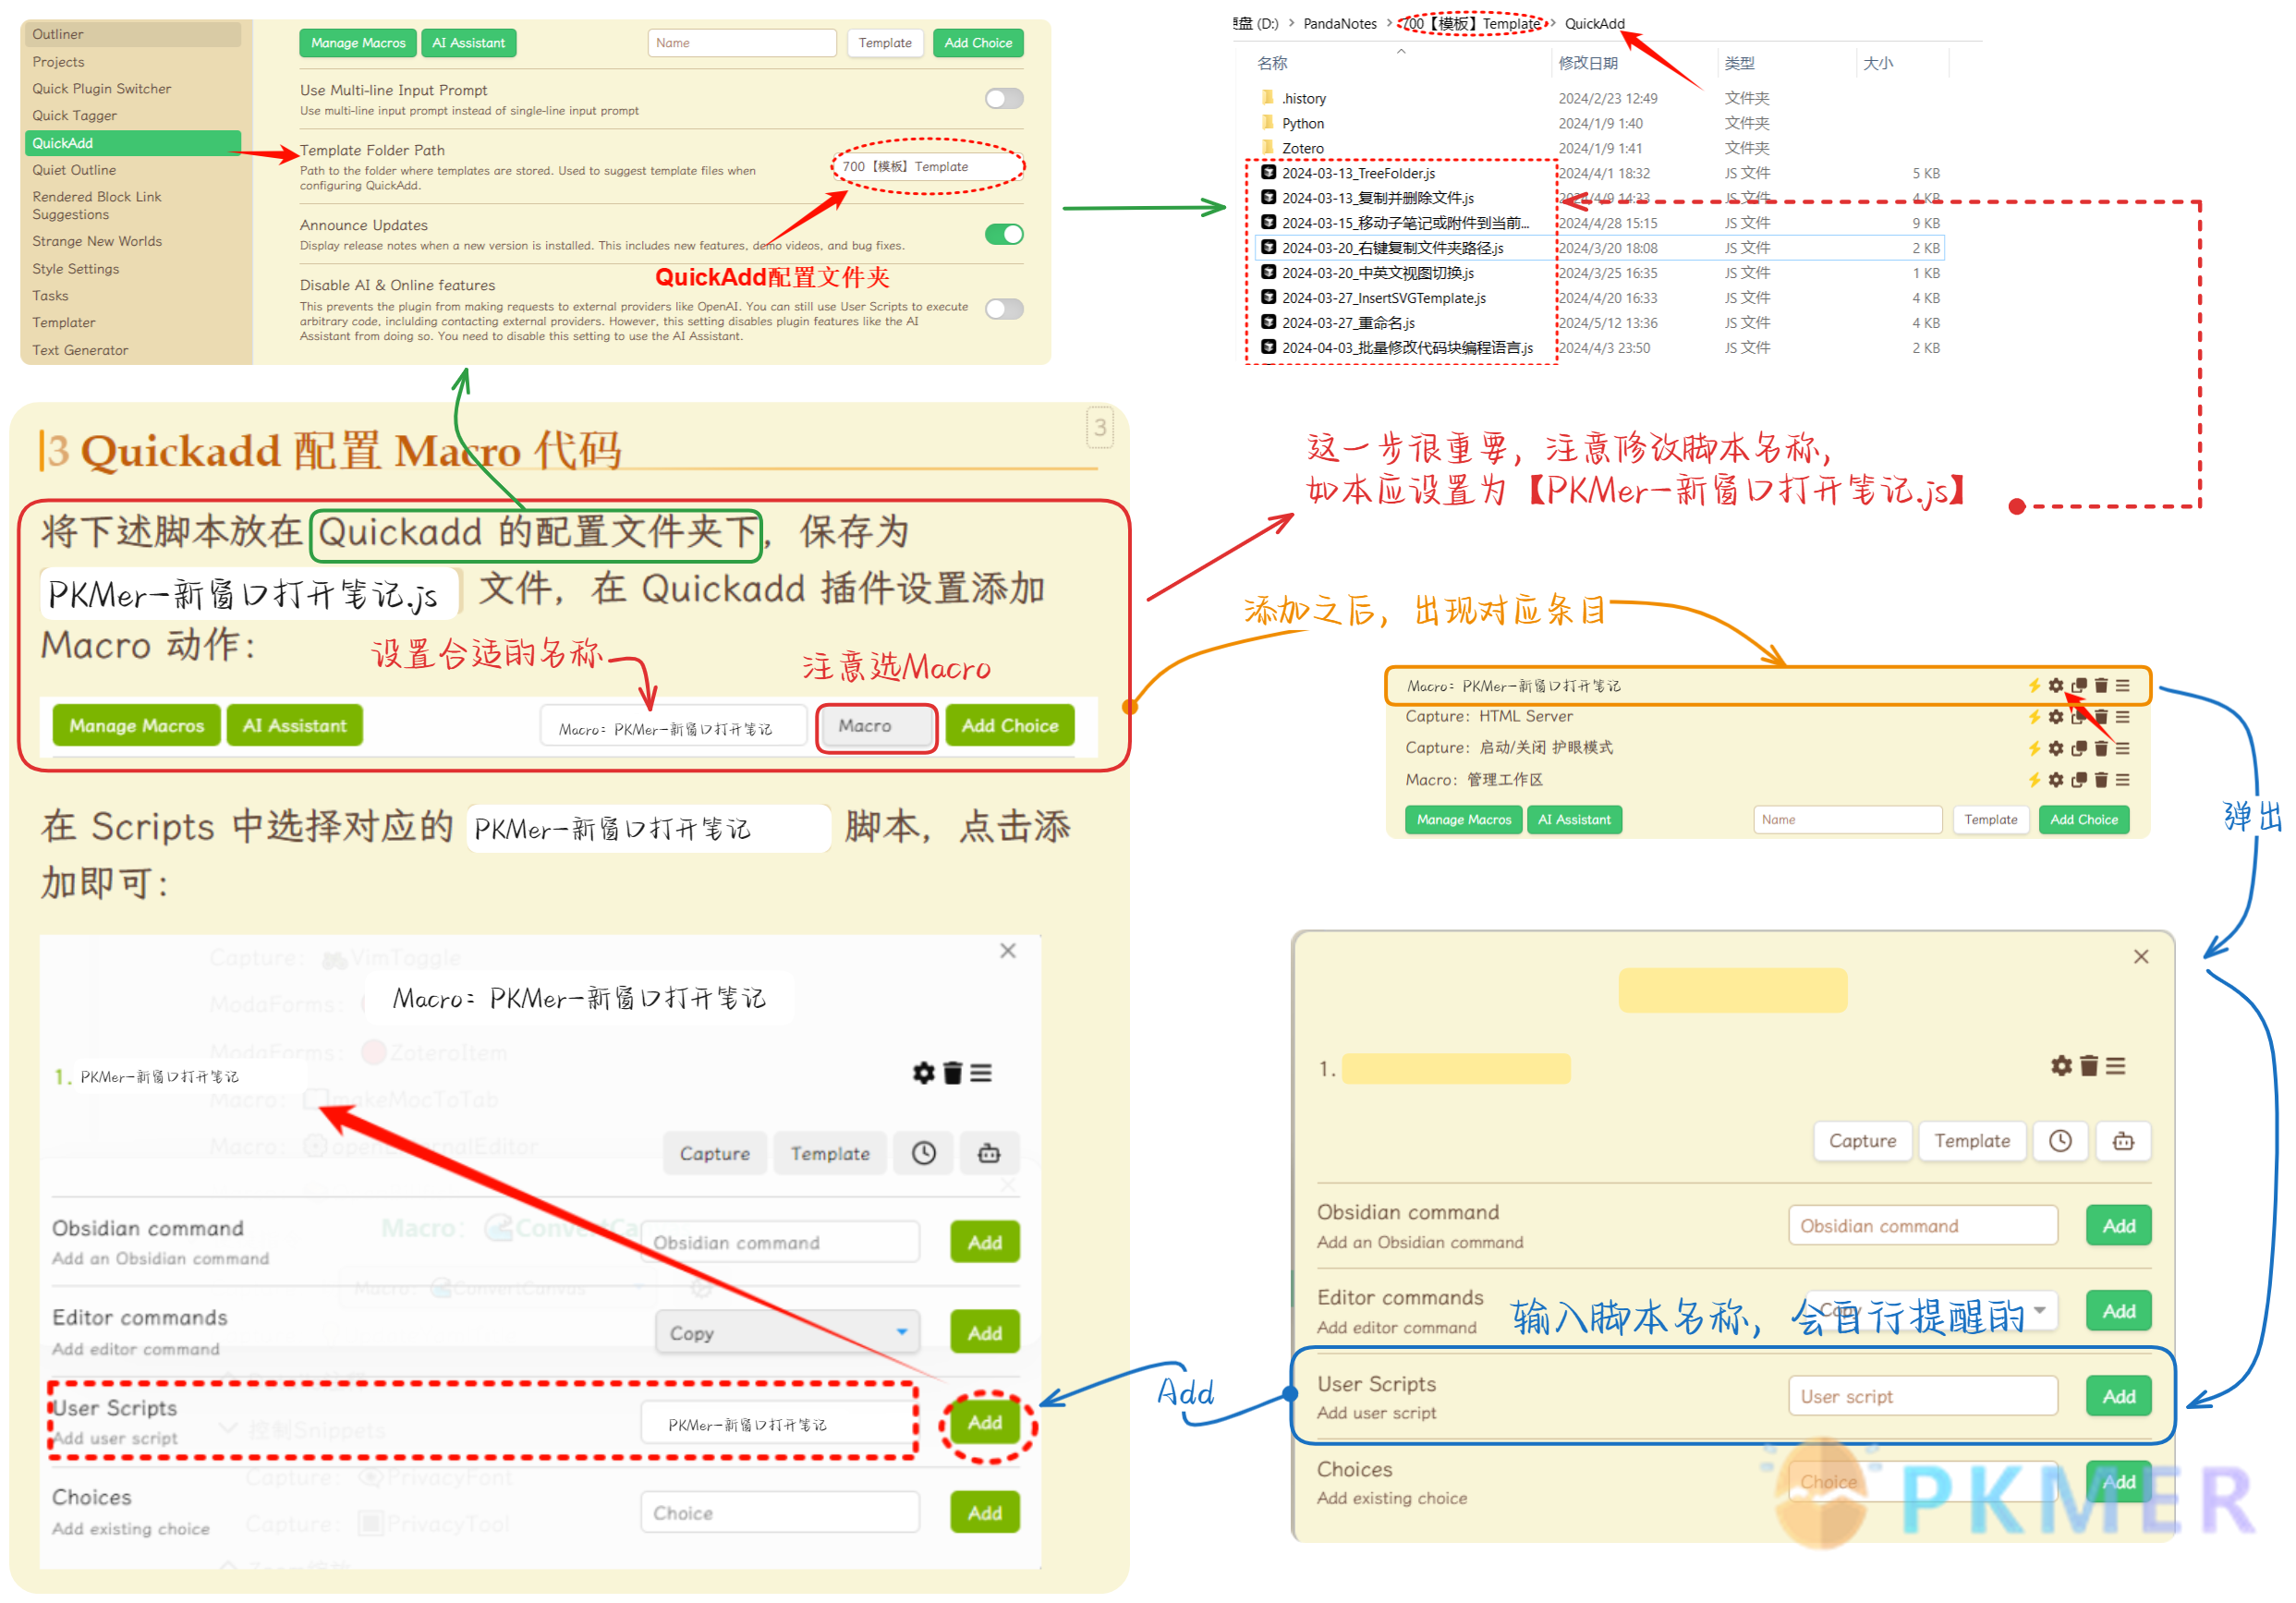The height and width of the screenshot is (1603, 2296).
Task: Click clock wait icon in PKMer macro dialog
Action: pos(924,1153)
